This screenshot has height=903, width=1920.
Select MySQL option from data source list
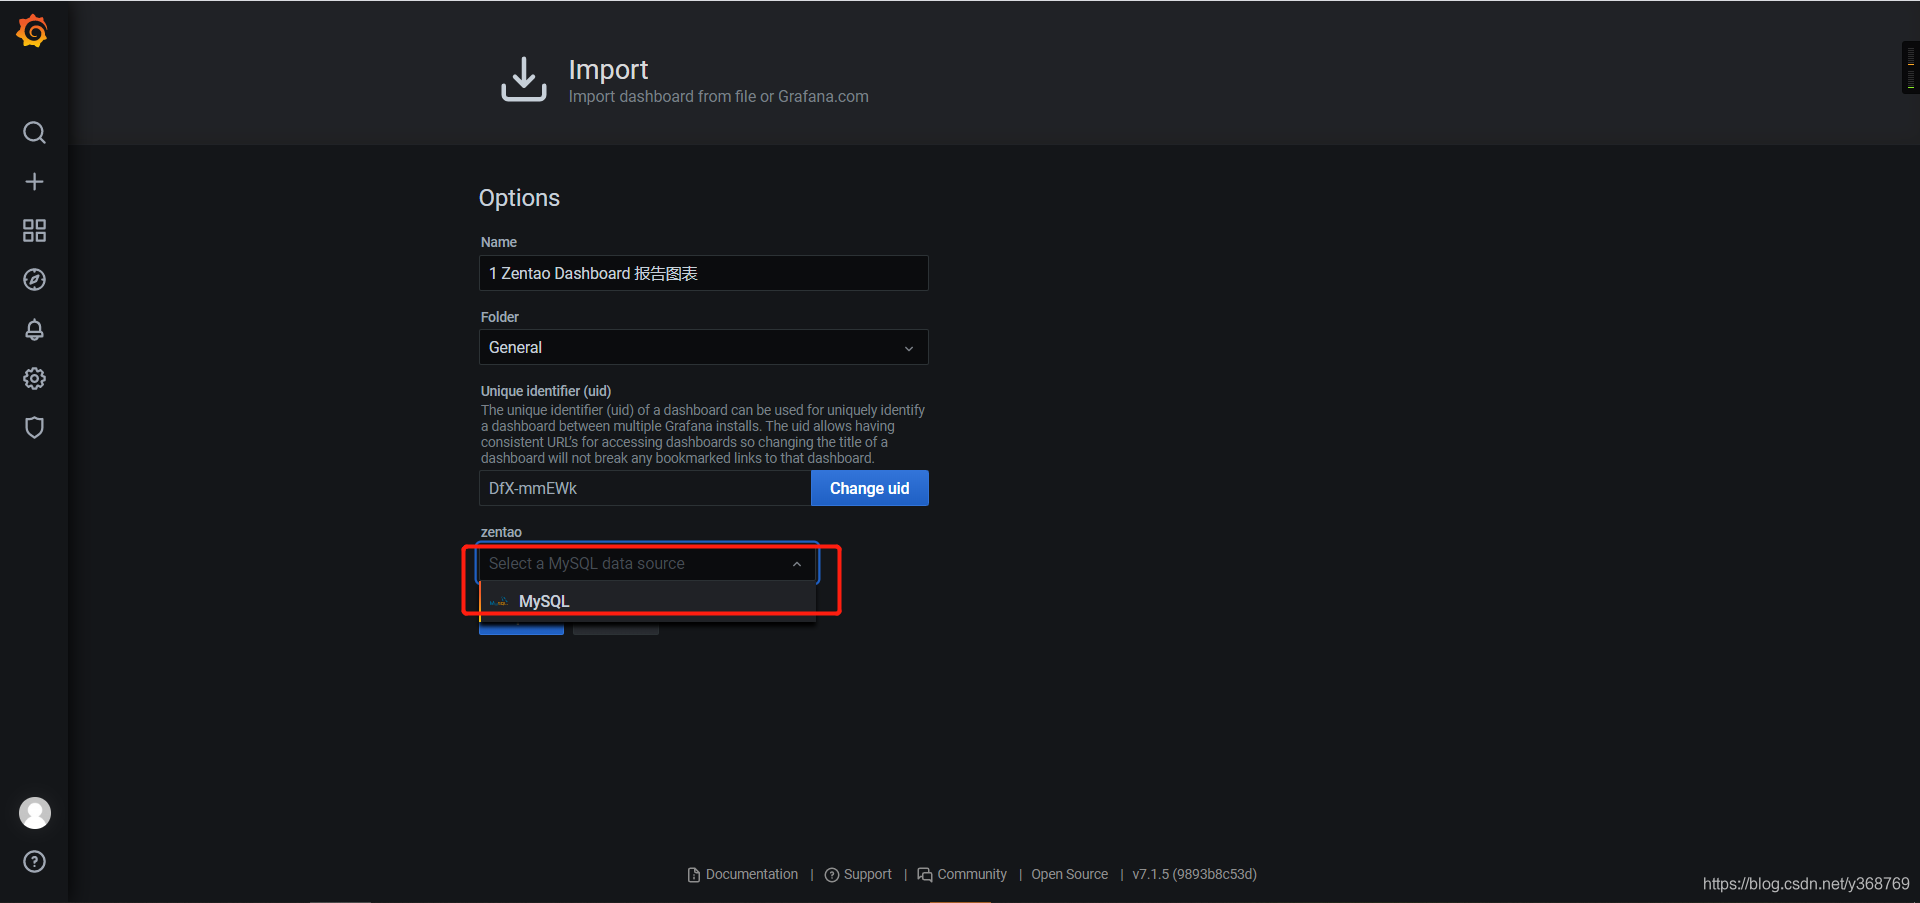pyautogui.click(x=648, y=601)
